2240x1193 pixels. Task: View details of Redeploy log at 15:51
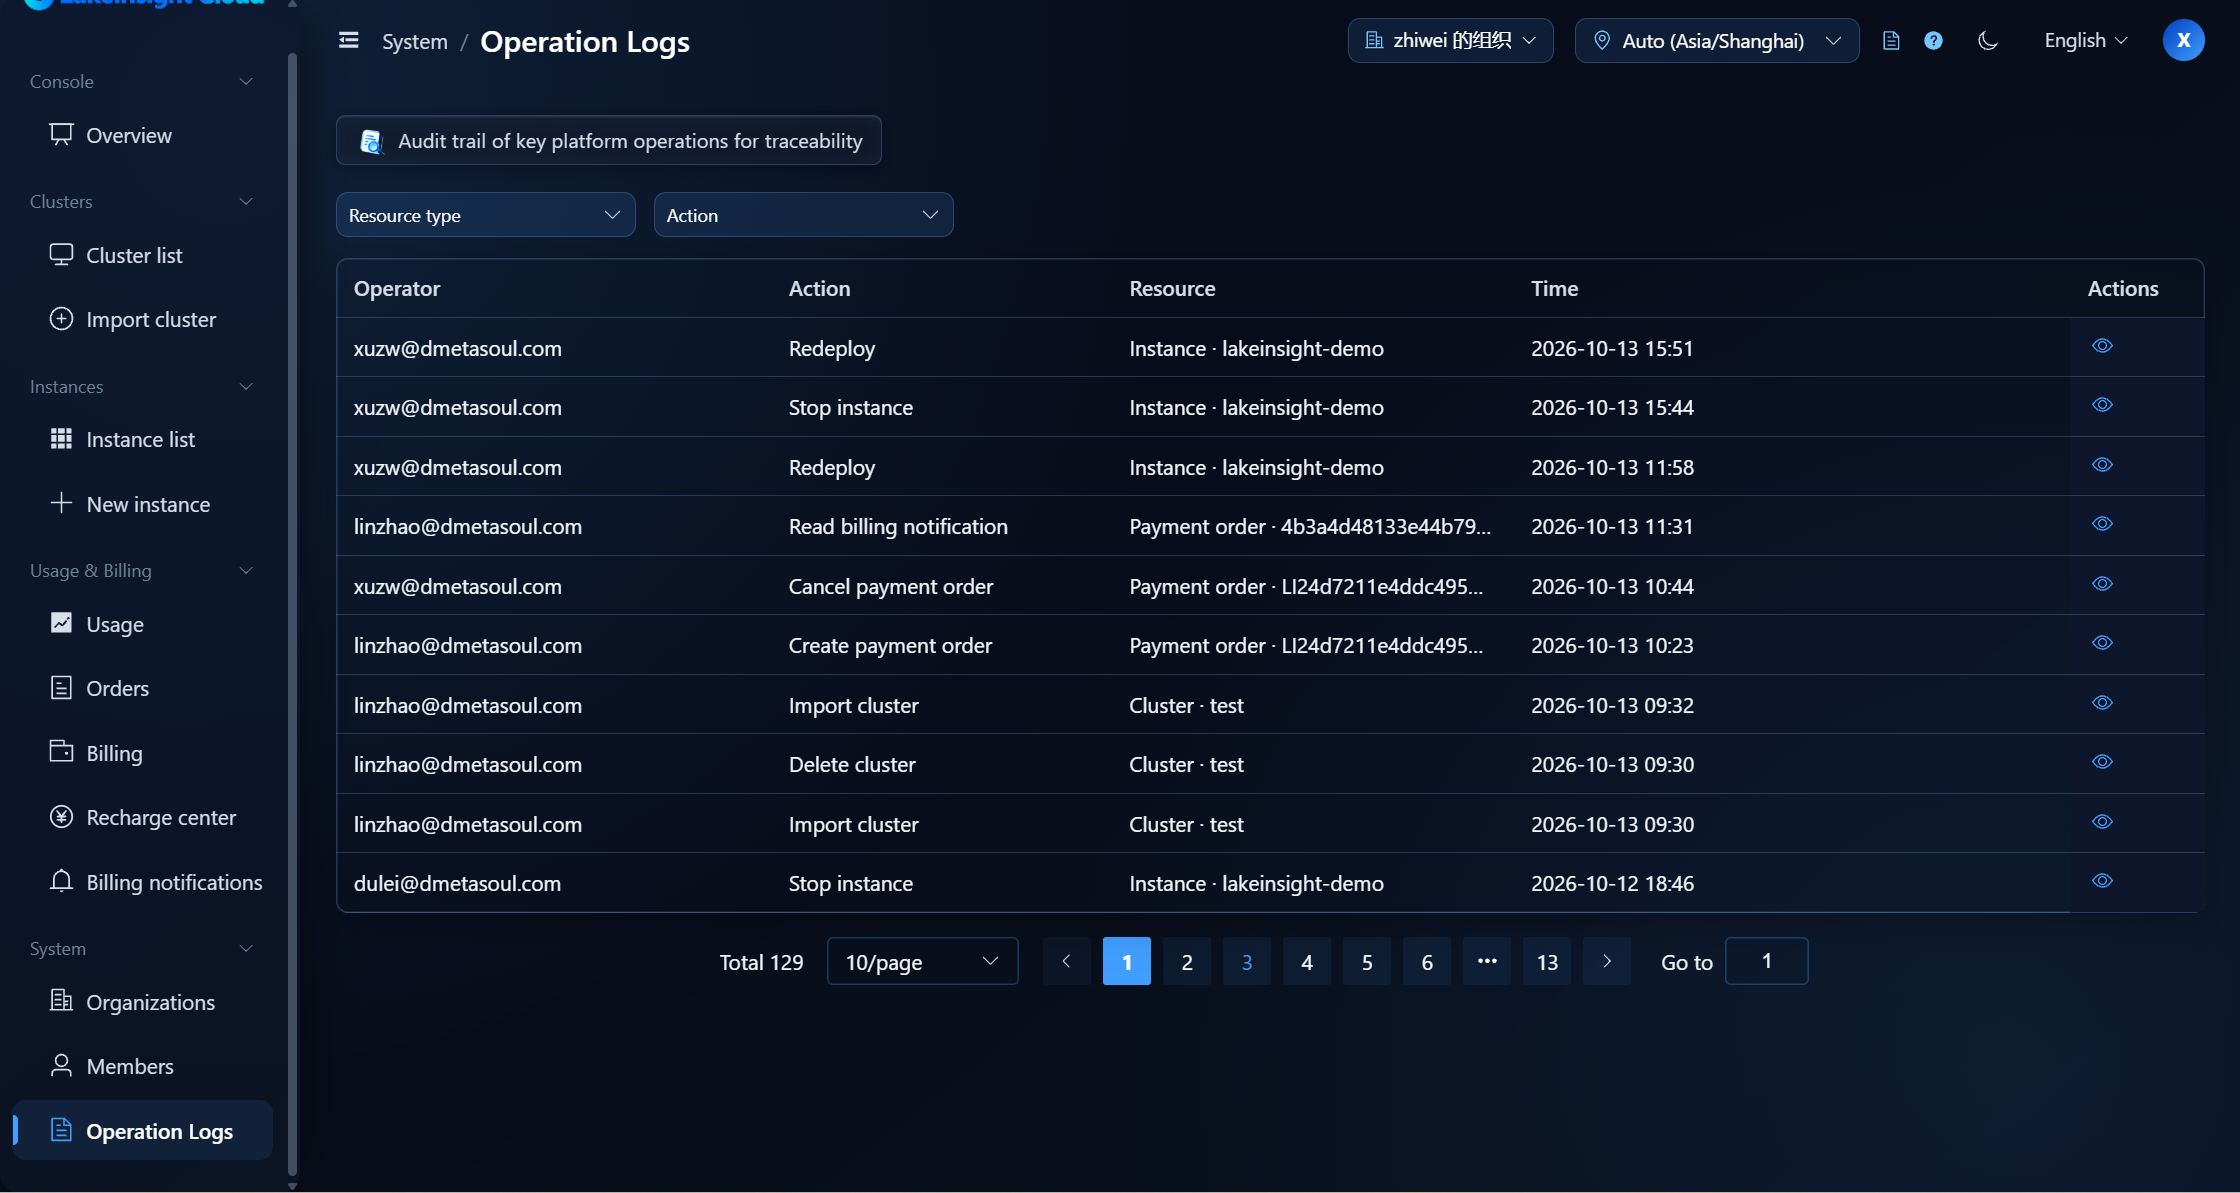pos(2102,346)
